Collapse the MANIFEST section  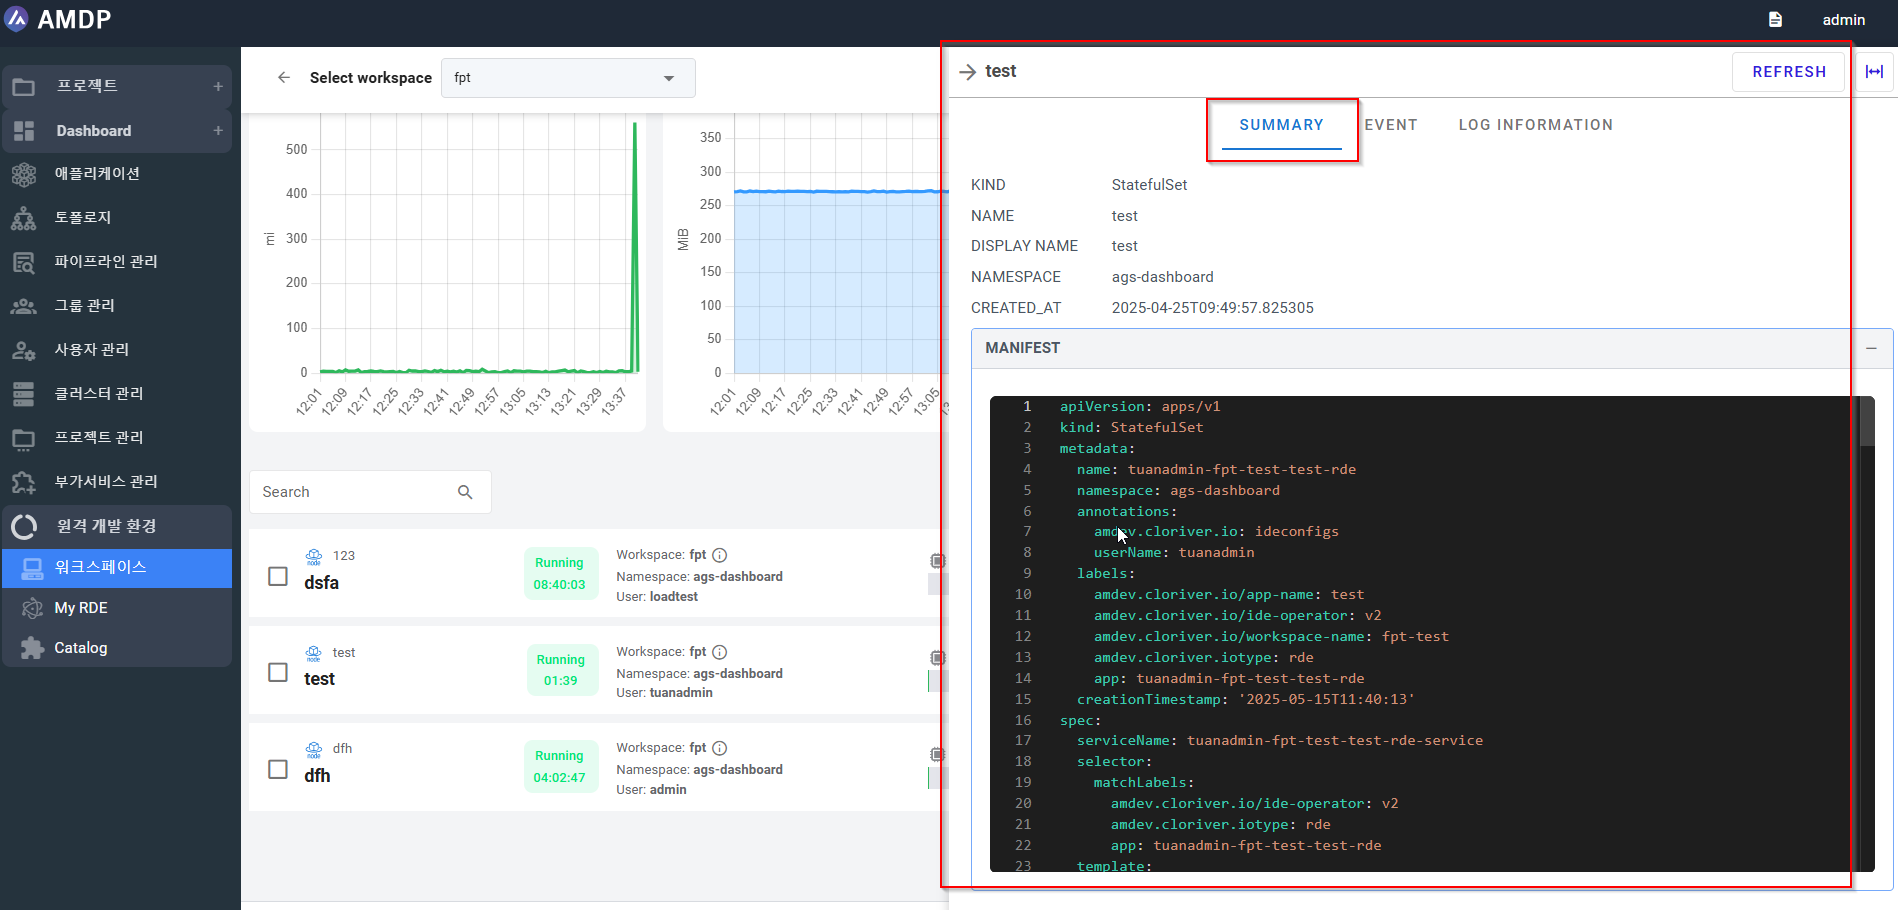pos(1871,348)
